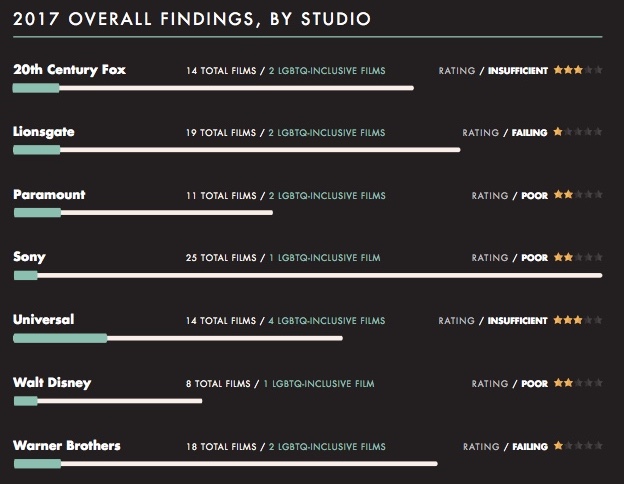Click '14 TOTAL FILMS' in the 20th Century Fox row
The height and width of the screenshot is (484, 624).
(x=221, y=71)
